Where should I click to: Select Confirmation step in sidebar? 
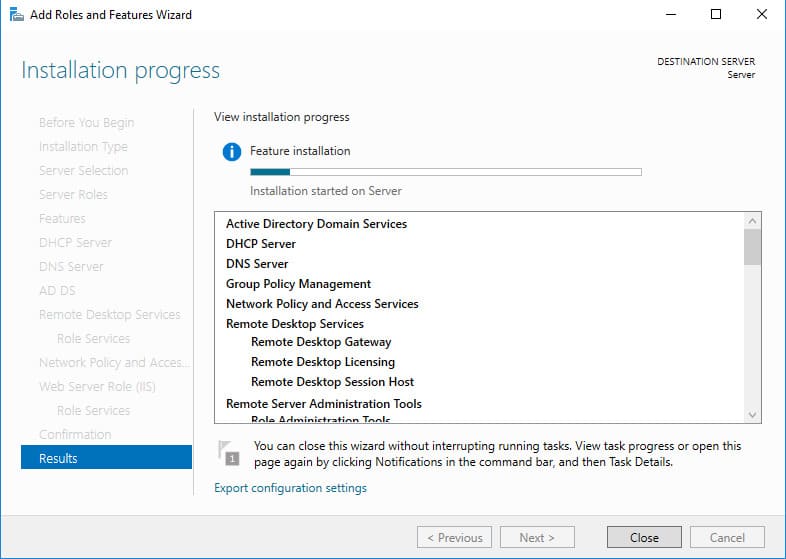click(75, 434)
